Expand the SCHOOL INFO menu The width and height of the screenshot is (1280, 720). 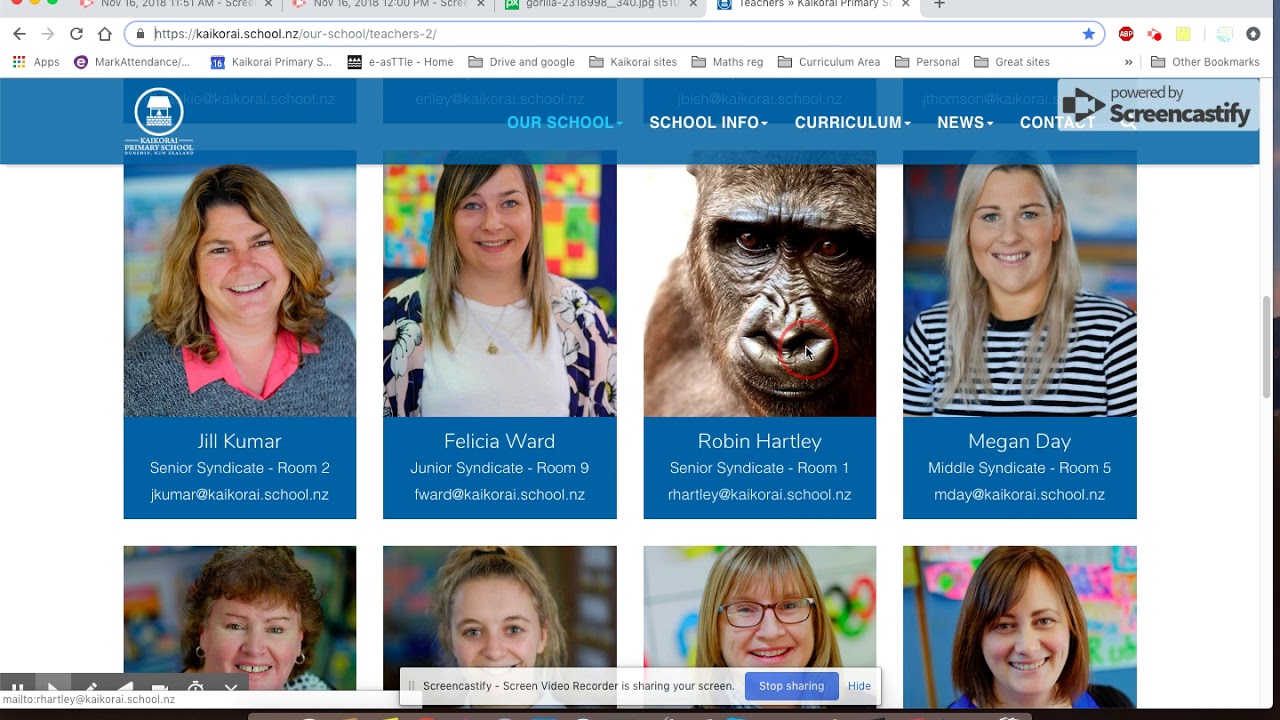click(709, 122)
